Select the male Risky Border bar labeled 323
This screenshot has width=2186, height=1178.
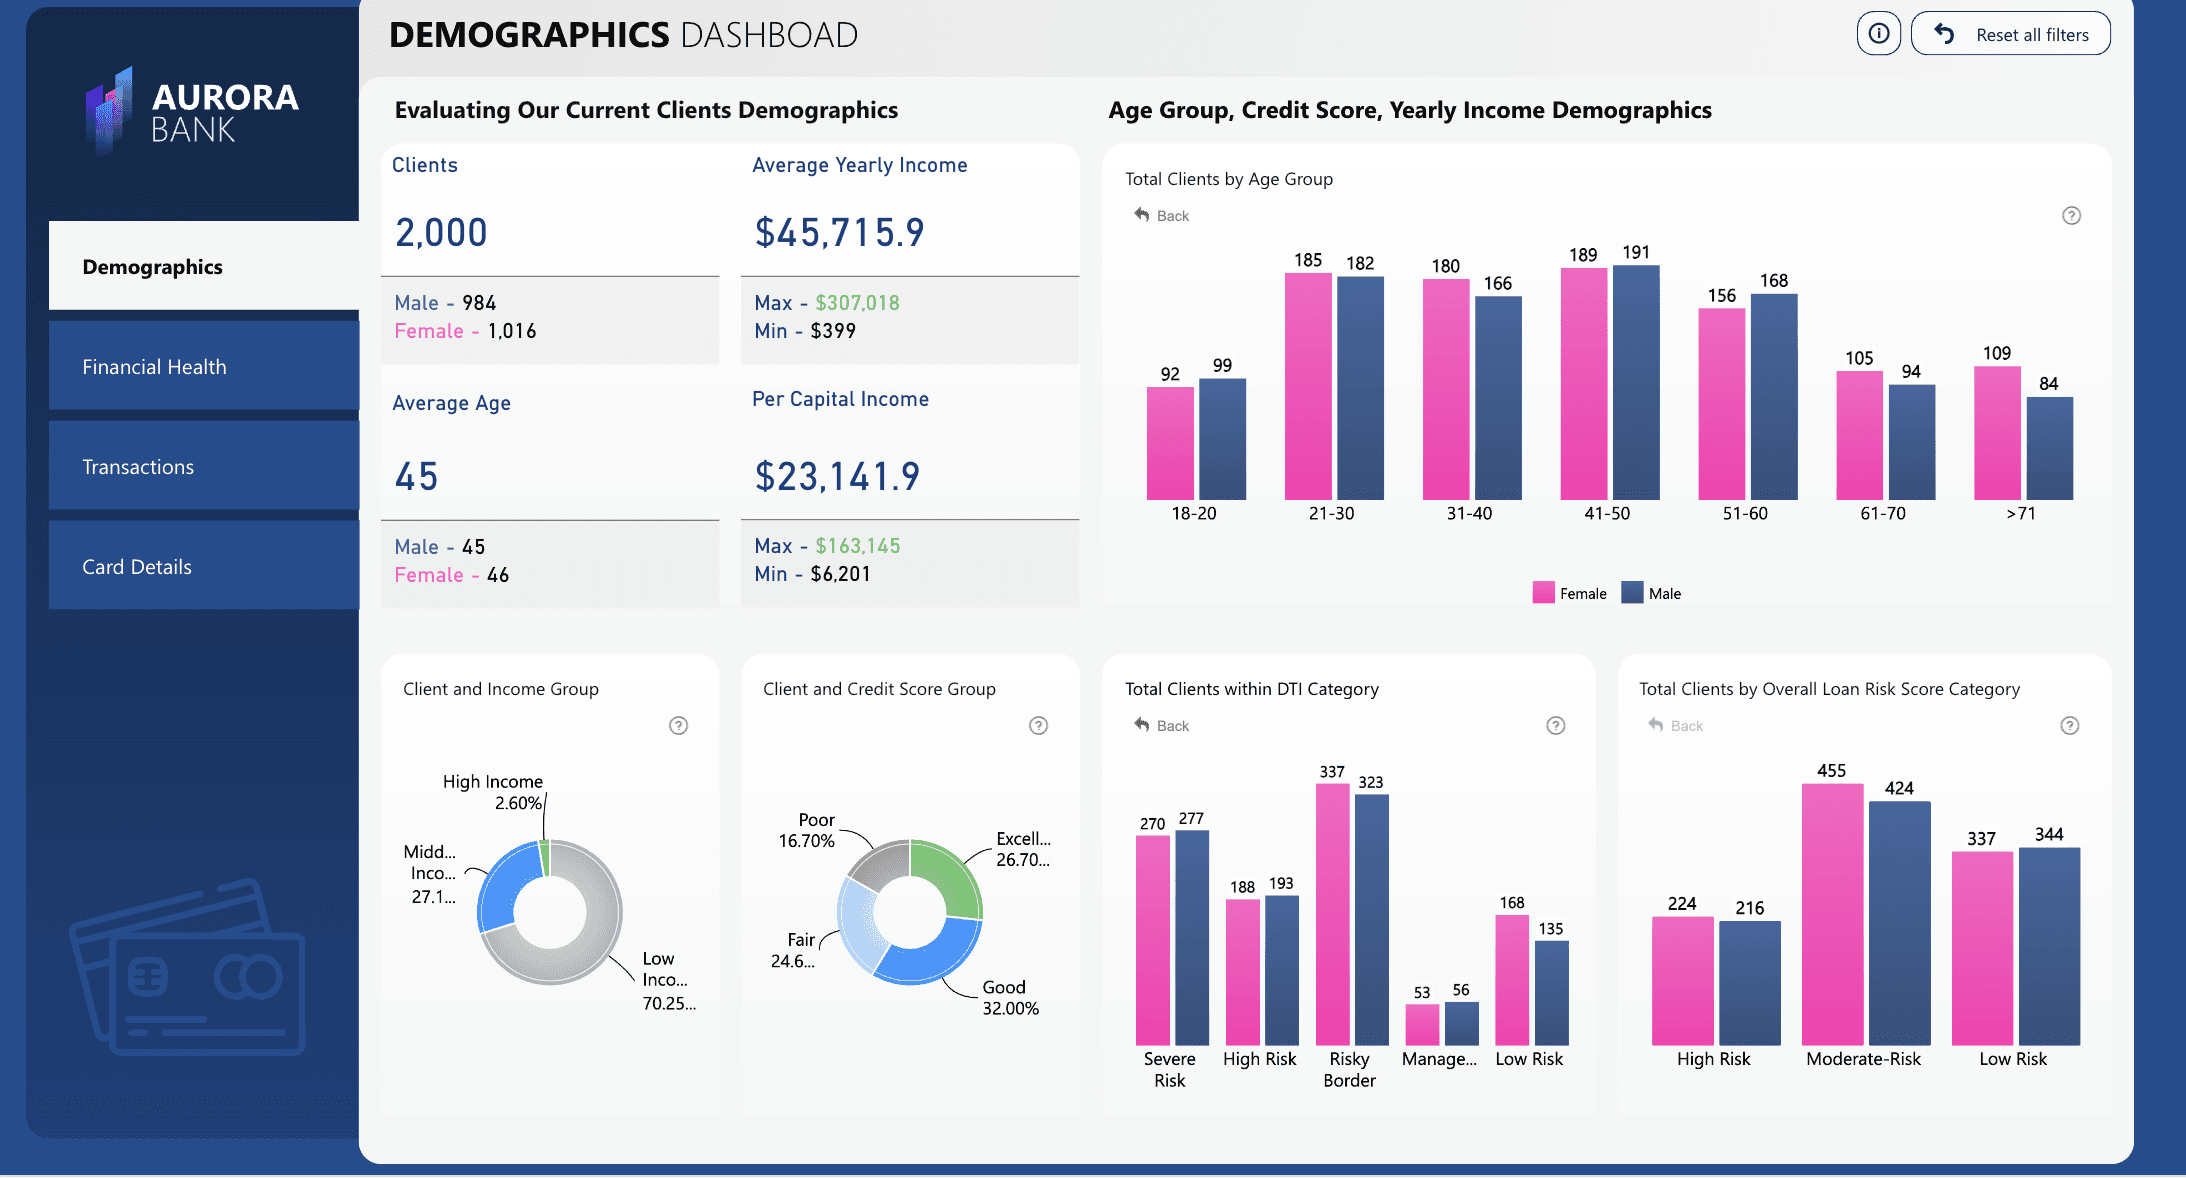[1371, 920]
